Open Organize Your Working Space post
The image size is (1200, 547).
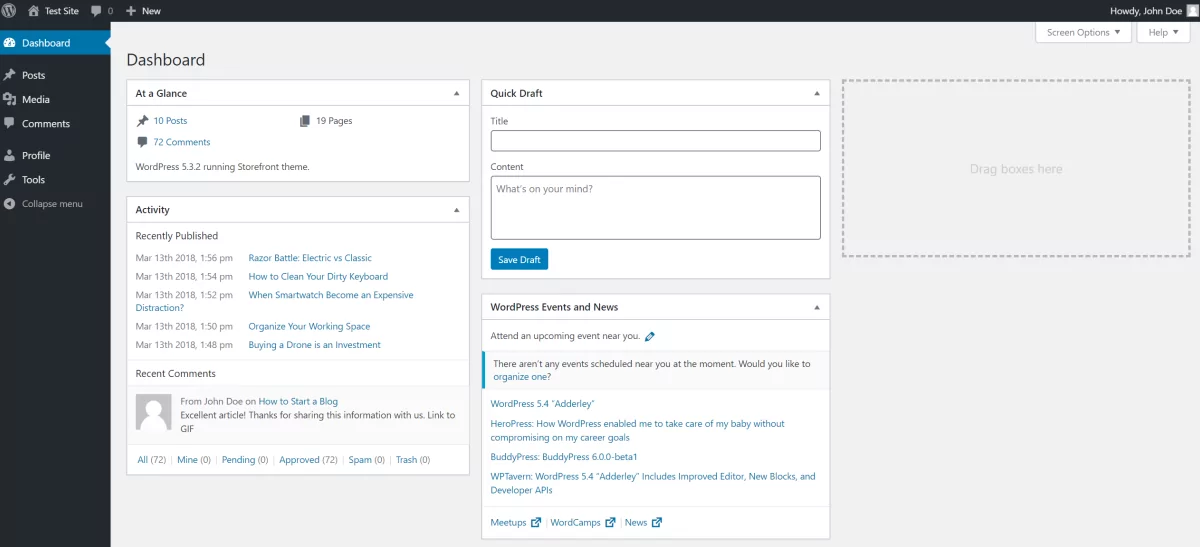pyautogui.click(x=309, y=327)
